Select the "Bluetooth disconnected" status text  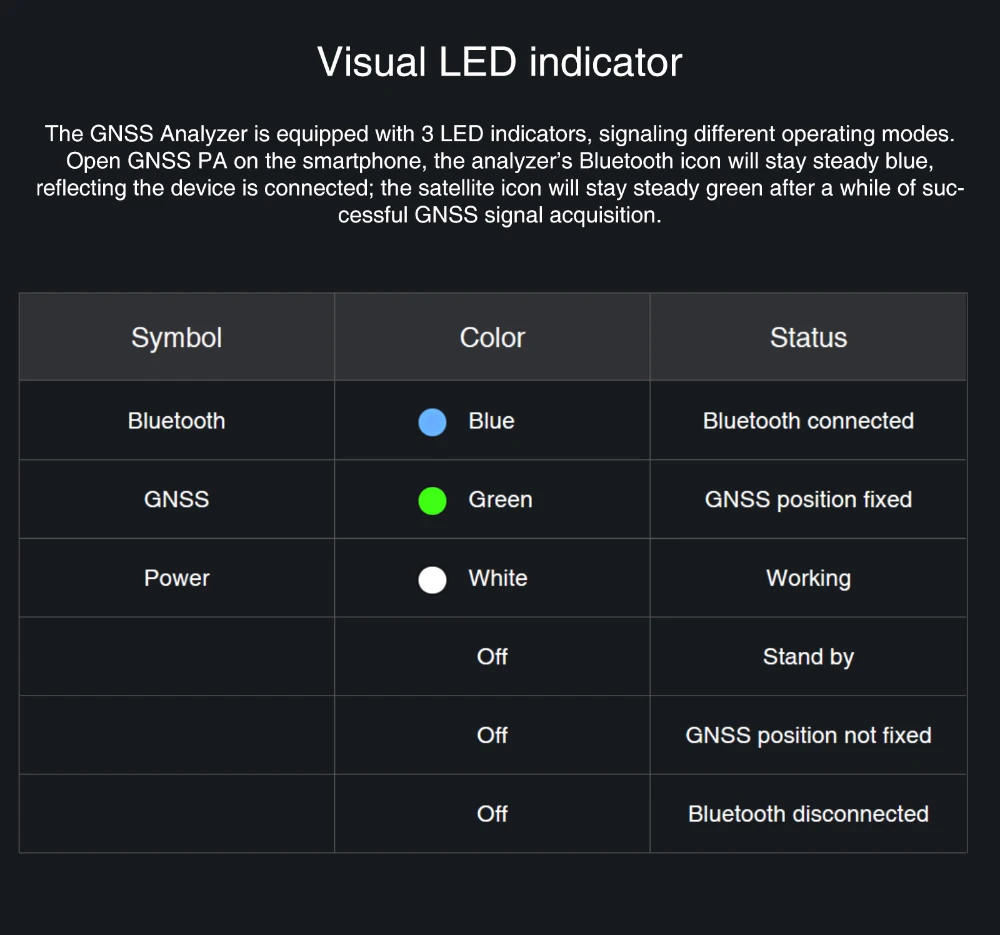808,814
